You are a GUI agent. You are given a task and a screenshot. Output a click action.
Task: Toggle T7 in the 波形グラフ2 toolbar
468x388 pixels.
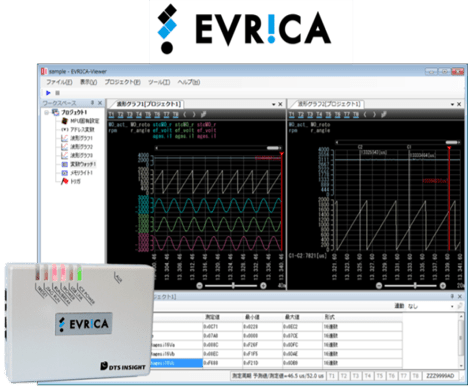point(347,115)
